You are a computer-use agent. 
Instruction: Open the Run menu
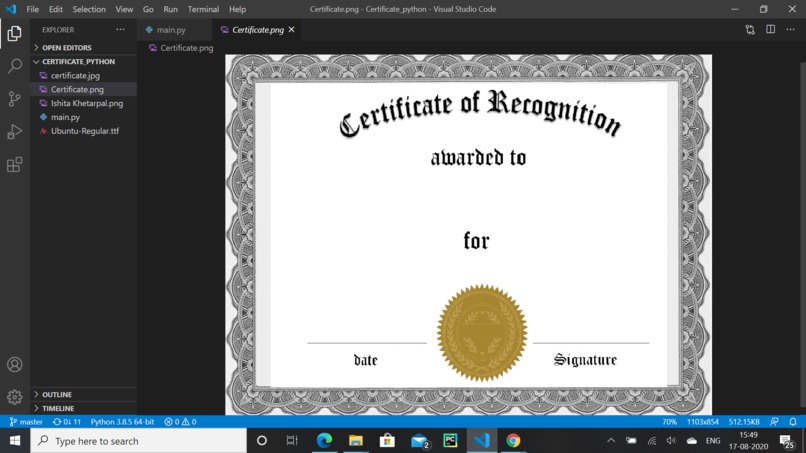click(170, 9)
